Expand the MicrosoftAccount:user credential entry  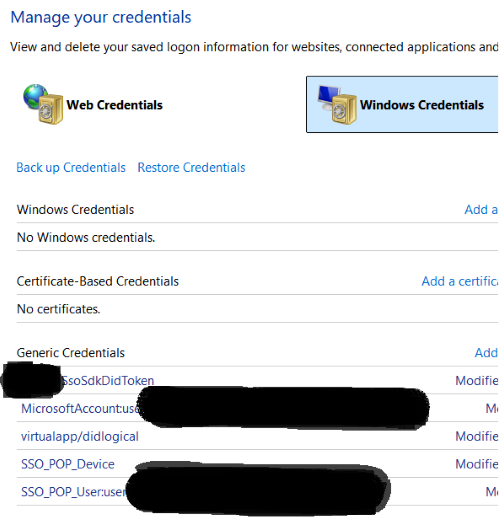point(80,408)
